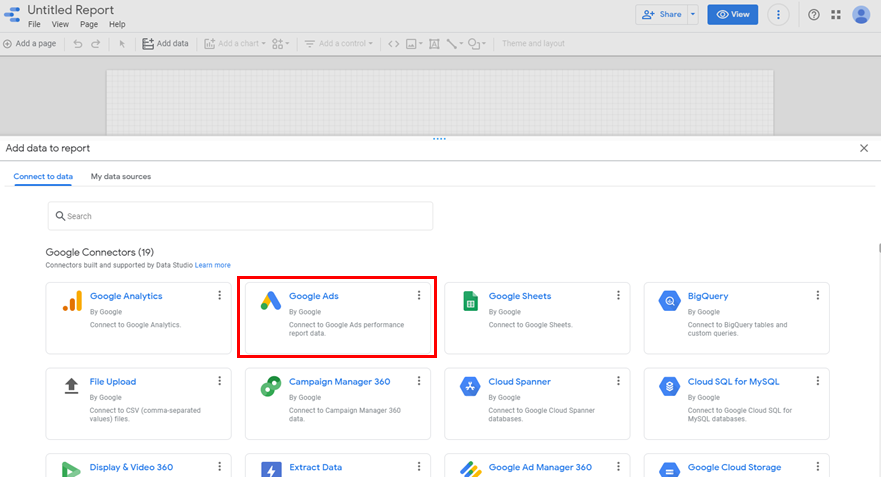Open Campaign Manager 360 options menu
This screenshot has width=881, height=477.
(419, 381)
